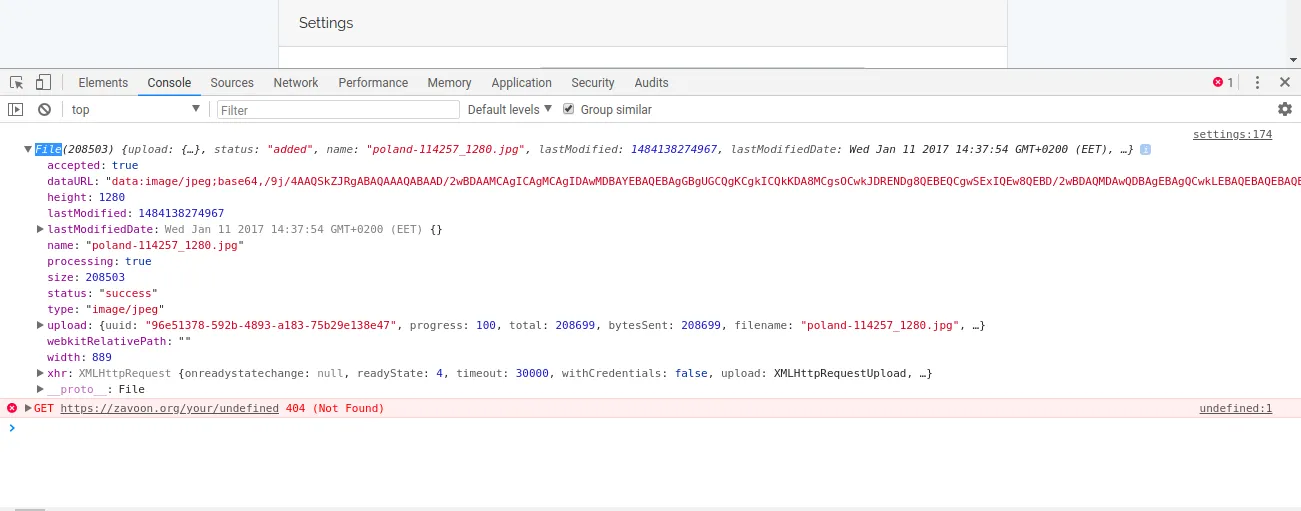
Task: Select the 'height: 1280' property row
Action: pyautogui.click(x=86, y=197)
